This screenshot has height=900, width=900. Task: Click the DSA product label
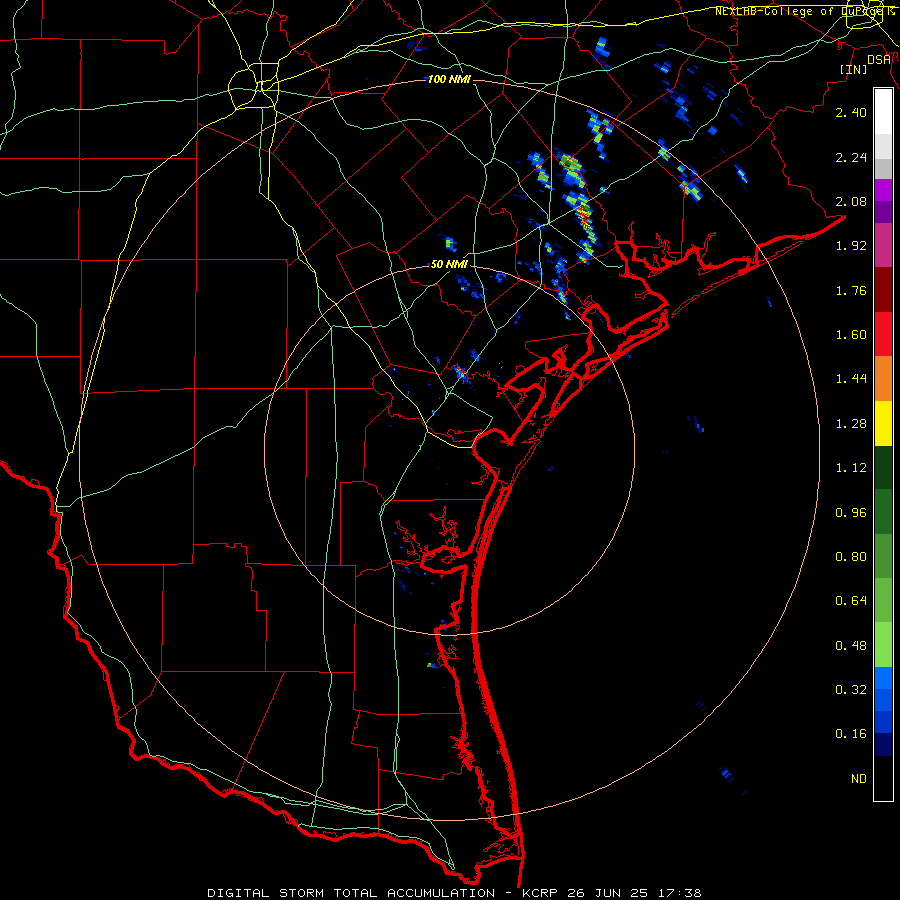click(879, 59)
